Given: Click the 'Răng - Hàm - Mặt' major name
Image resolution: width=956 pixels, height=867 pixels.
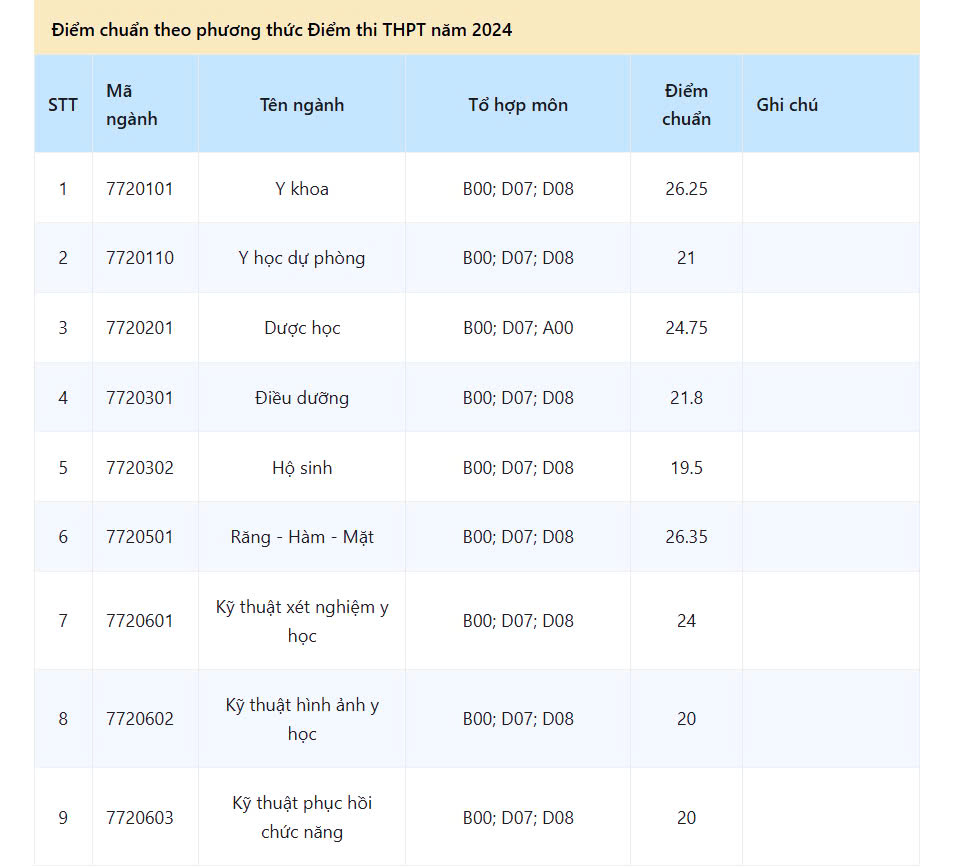Looking at the screenshot, I should click(302, 537).
